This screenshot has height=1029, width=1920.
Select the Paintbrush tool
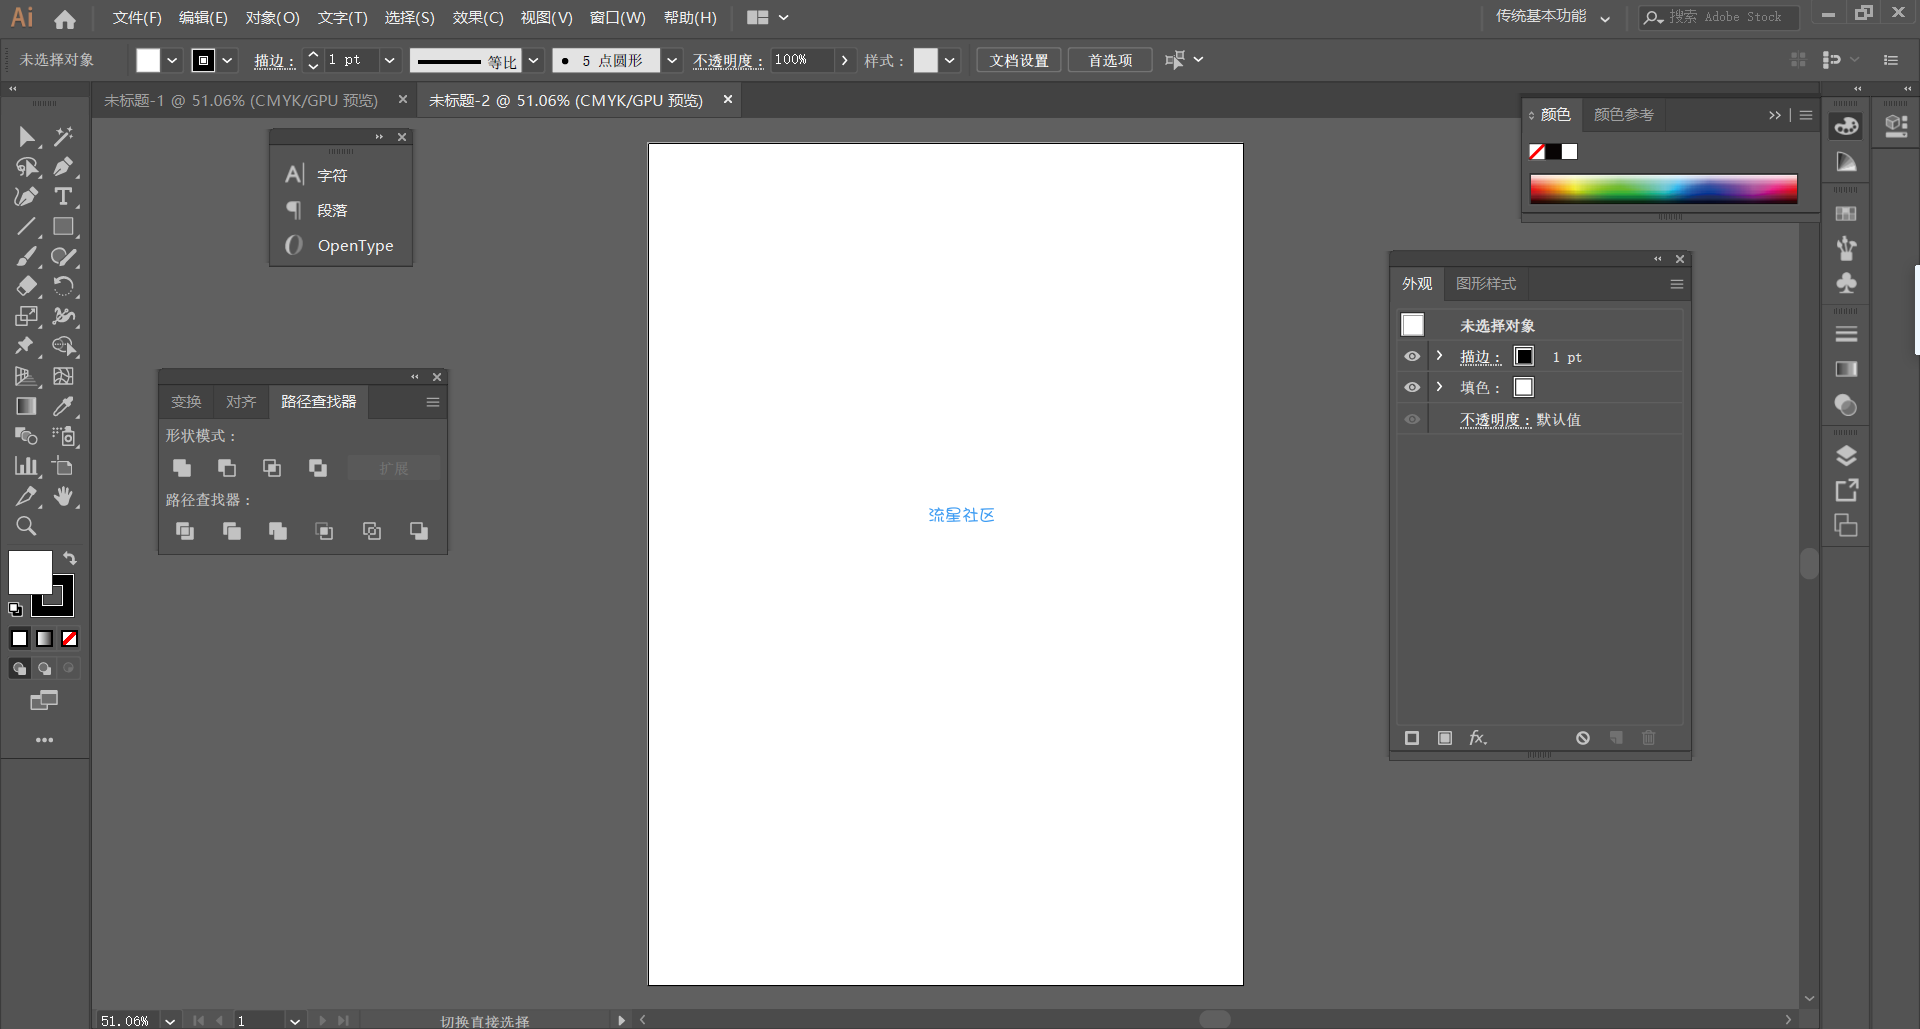click(26, 257)
